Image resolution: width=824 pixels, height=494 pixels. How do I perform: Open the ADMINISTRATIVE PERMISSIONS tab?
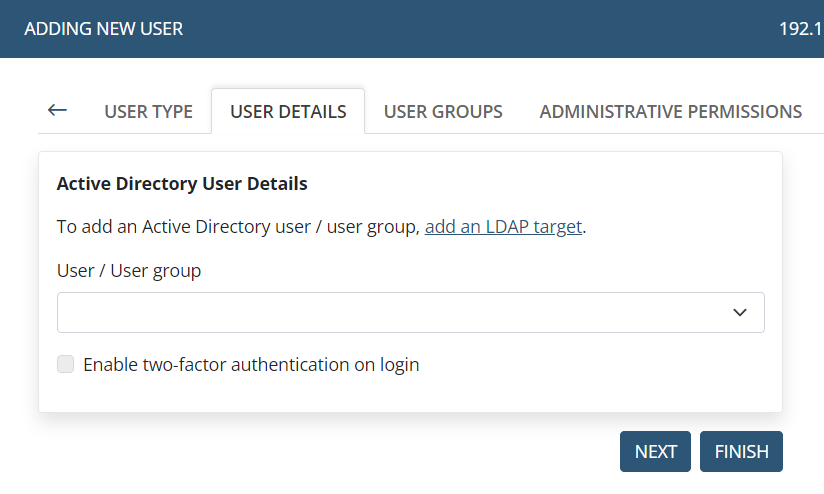click(x=671, y=111)
